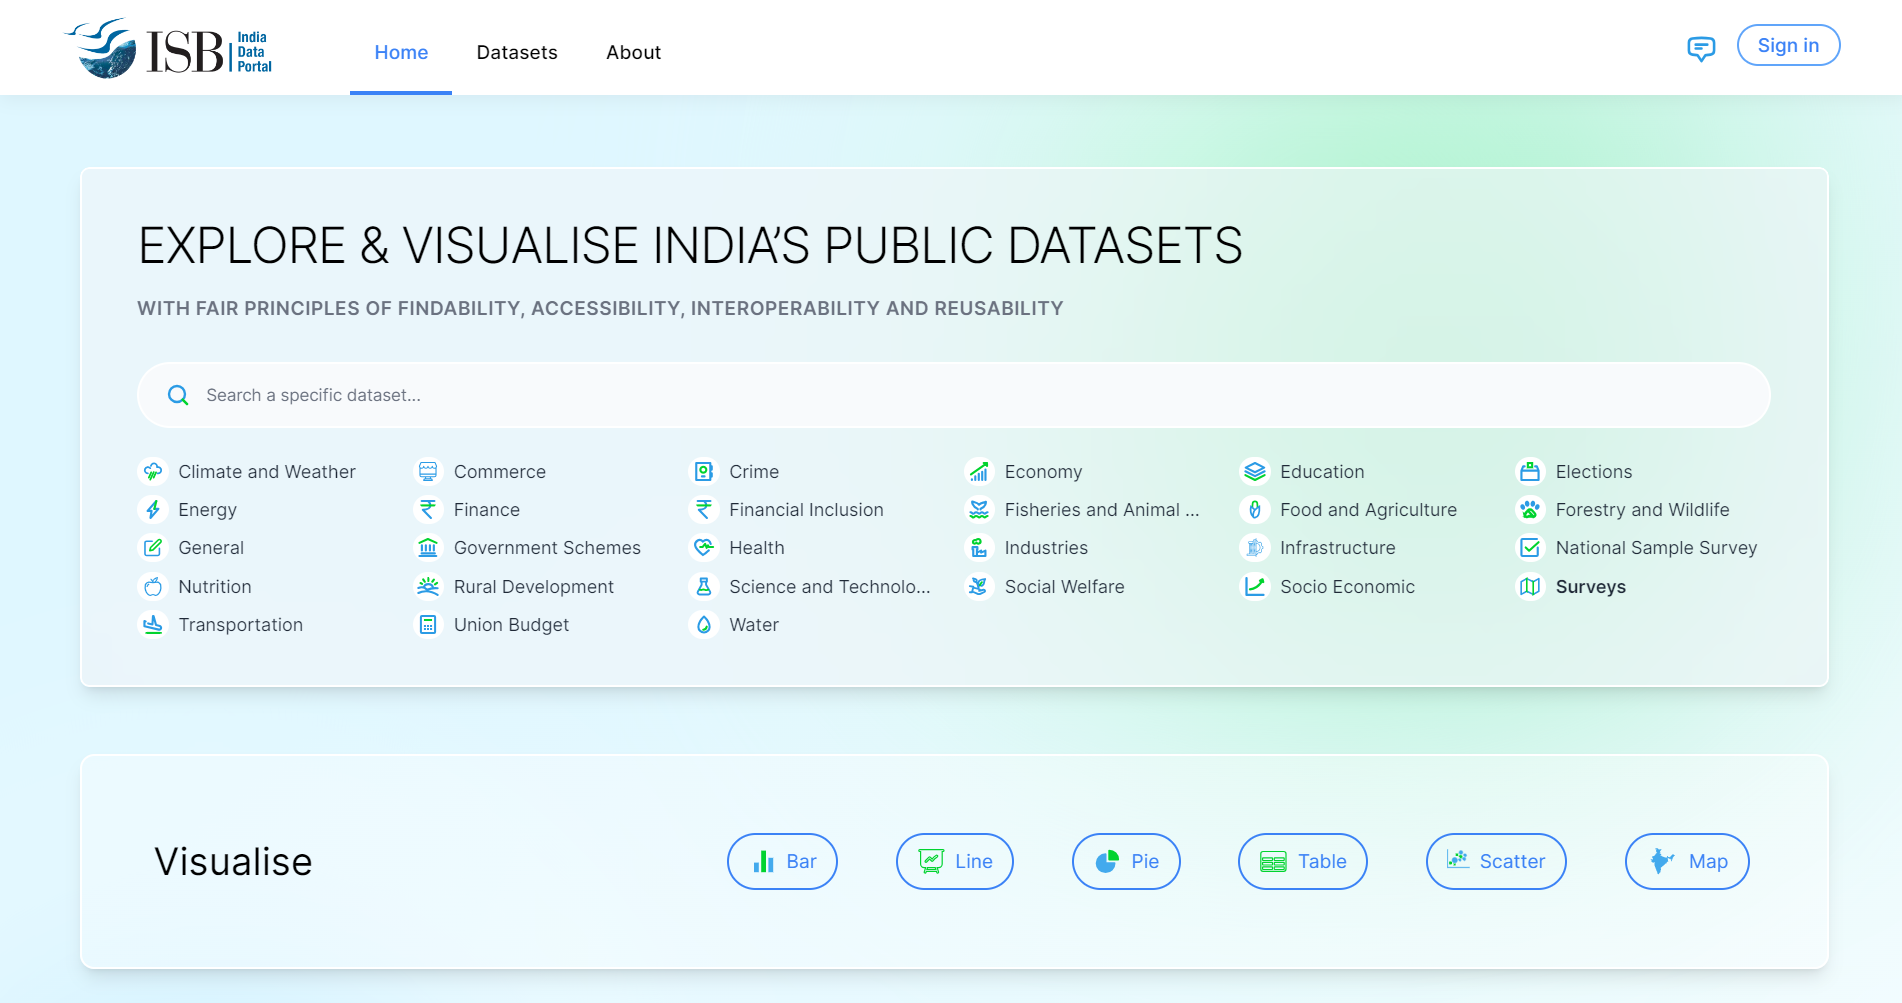Click the Surveys map icon
Image resolution: width=1902 pixels, height=1003 pixels.
point(1530,586)
